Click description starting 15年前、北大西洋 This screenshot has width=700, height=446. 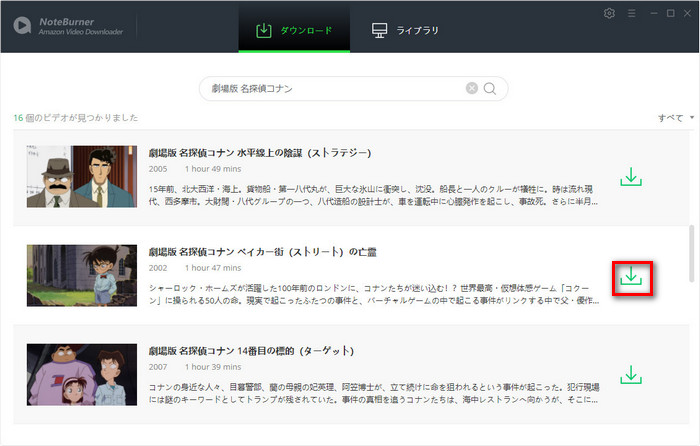[x=374, y=196]
